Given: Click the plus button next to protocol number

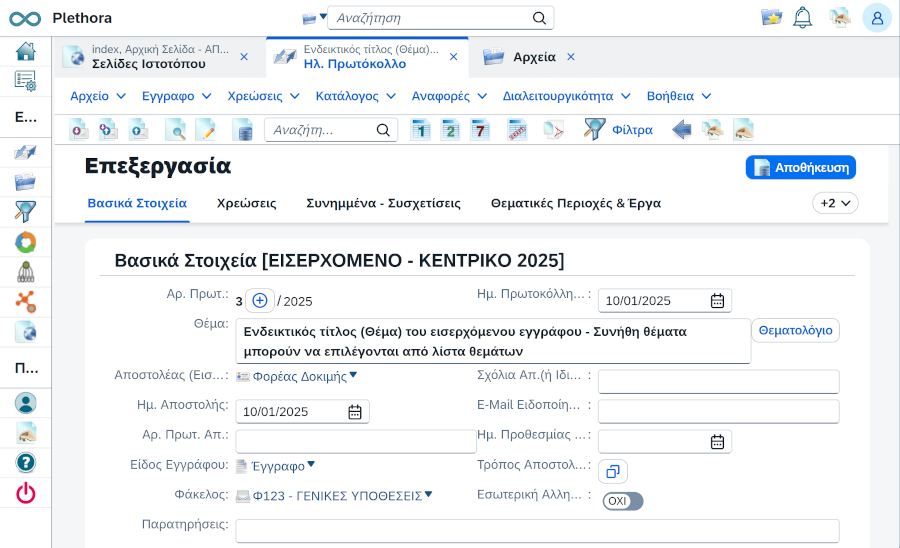Looking at the screenshot, I should pos(260,301).
